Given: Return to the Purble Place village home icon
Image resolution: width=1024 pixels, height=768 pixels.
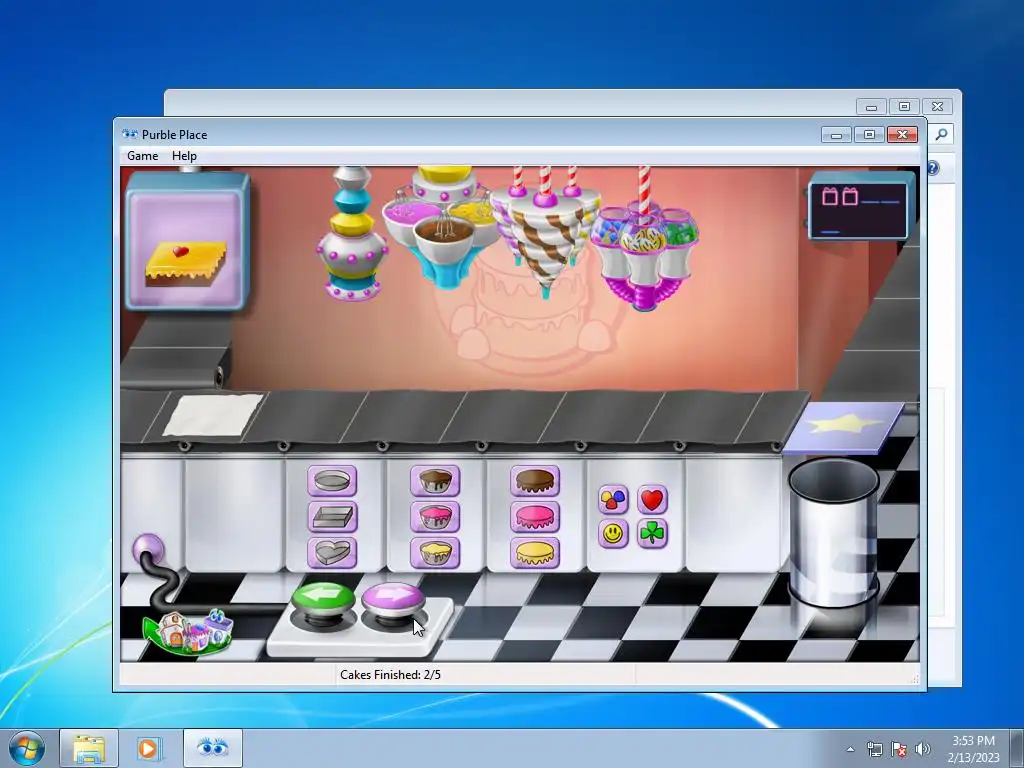Looking at the screenshot, I should click(188, 632).
